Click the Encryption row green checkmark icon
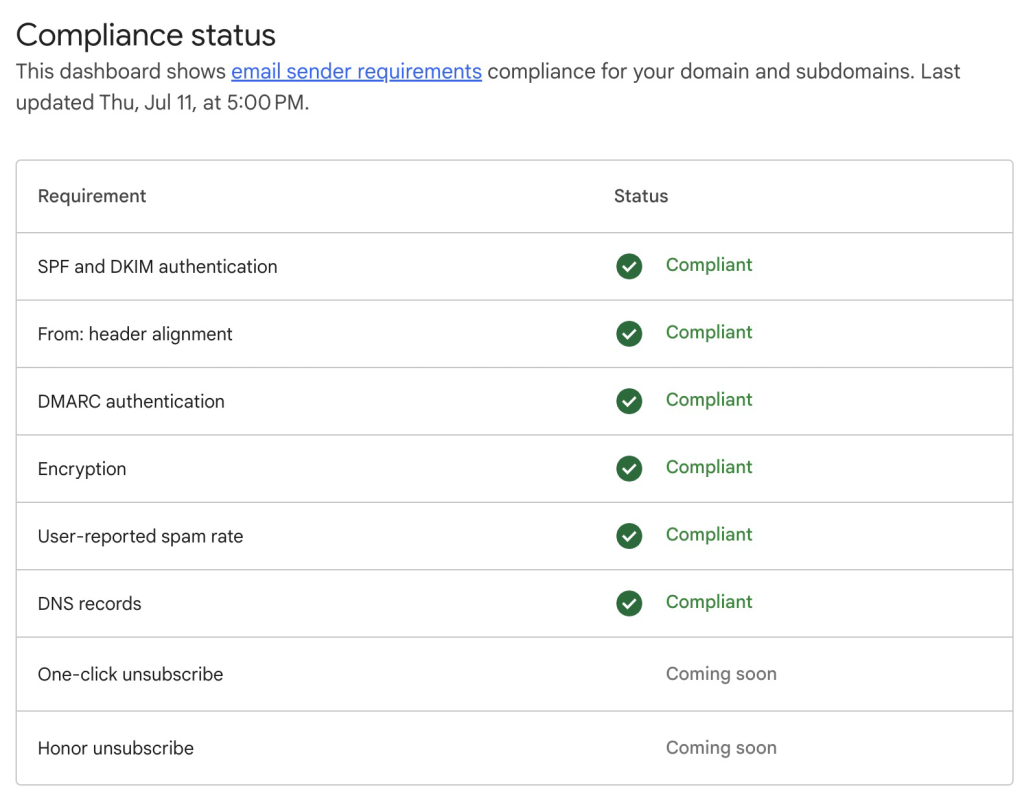Image resolution: width=1024 pixels, height=805 pixels. [629, 468]
